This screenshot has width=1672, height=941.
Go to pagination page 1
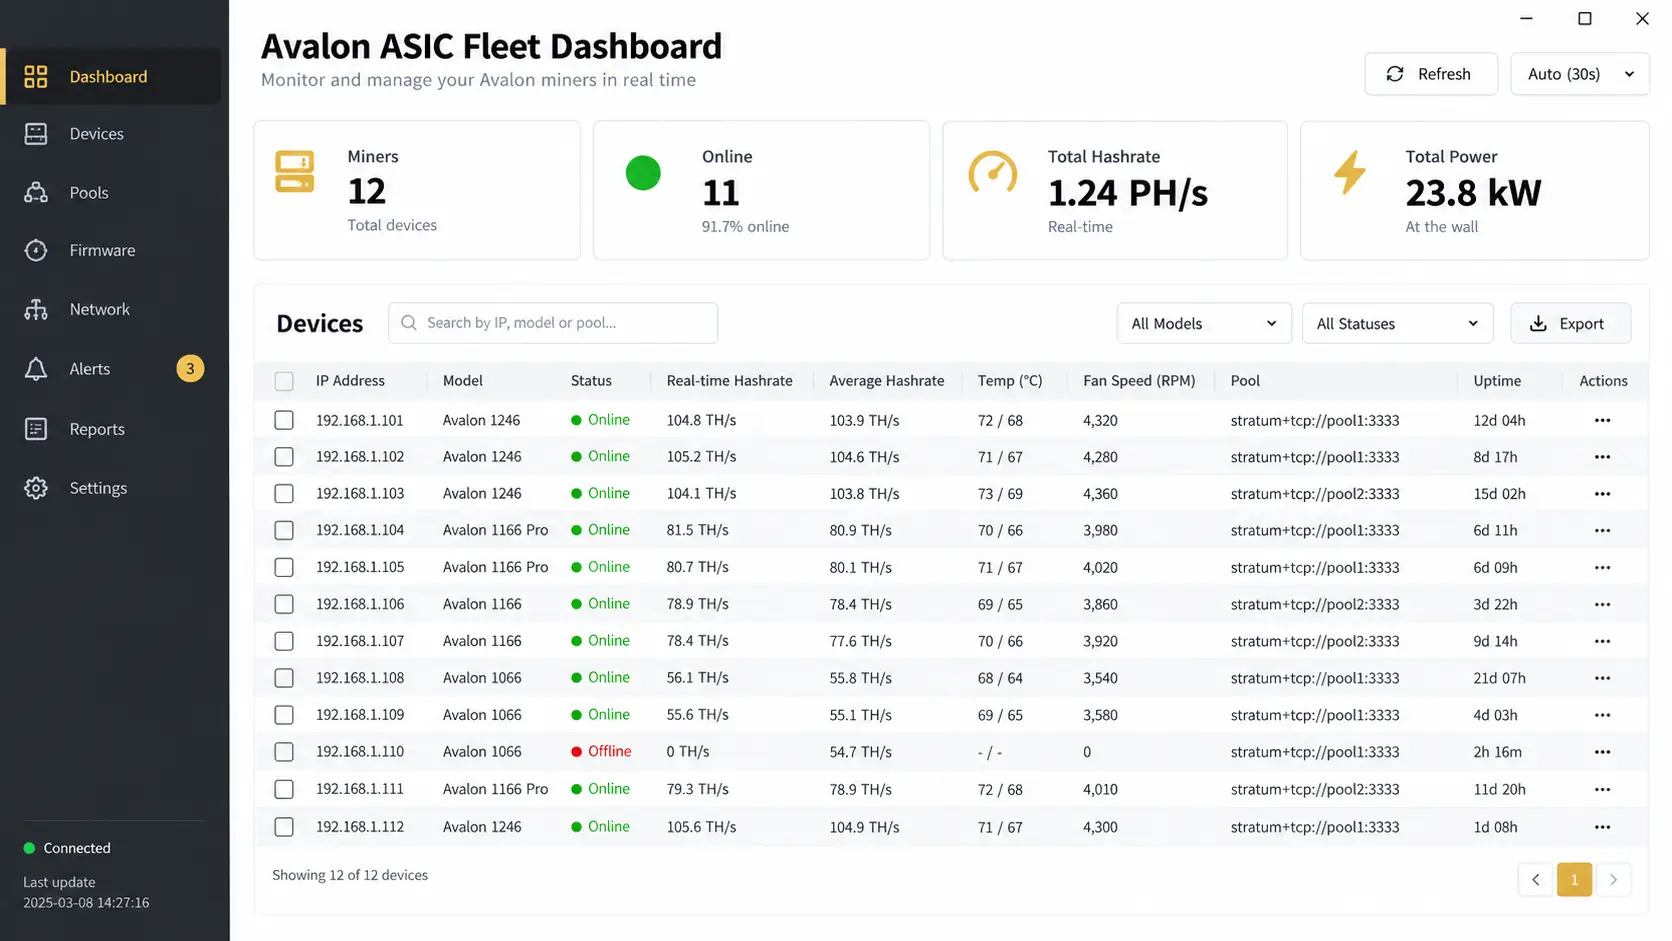(1574, 879)
